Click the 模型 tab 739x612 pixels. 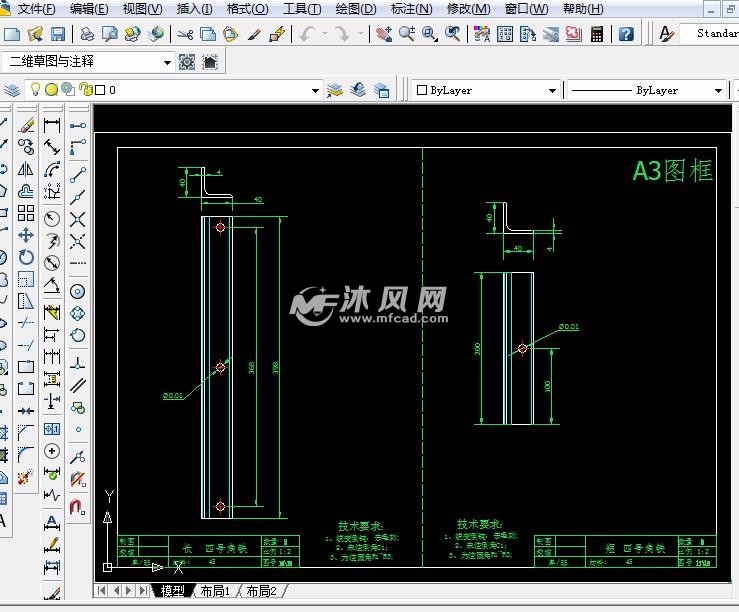tap(172, 591)
